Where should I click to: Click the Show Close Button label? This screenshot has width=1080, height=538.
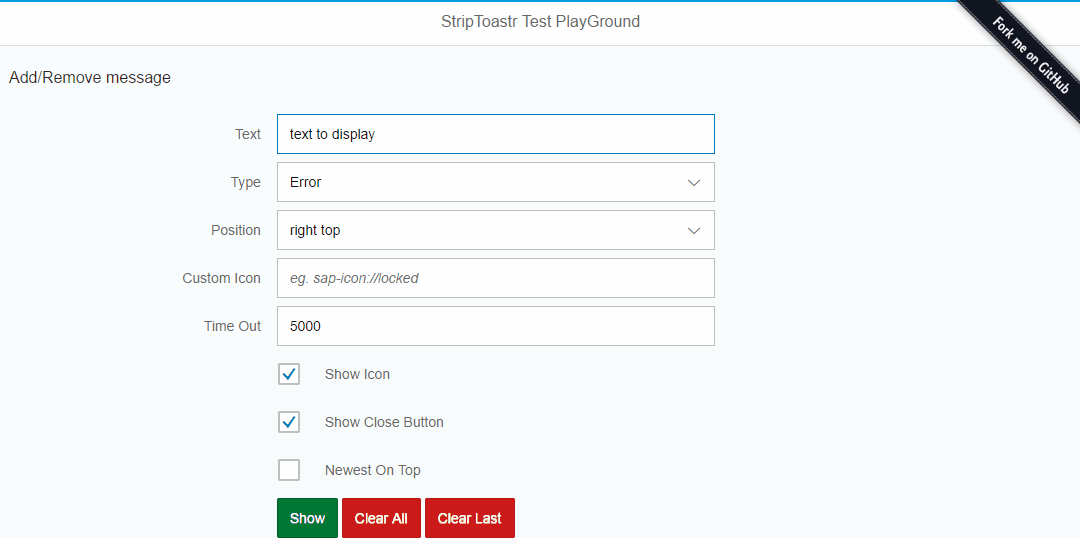coord(384,422)
